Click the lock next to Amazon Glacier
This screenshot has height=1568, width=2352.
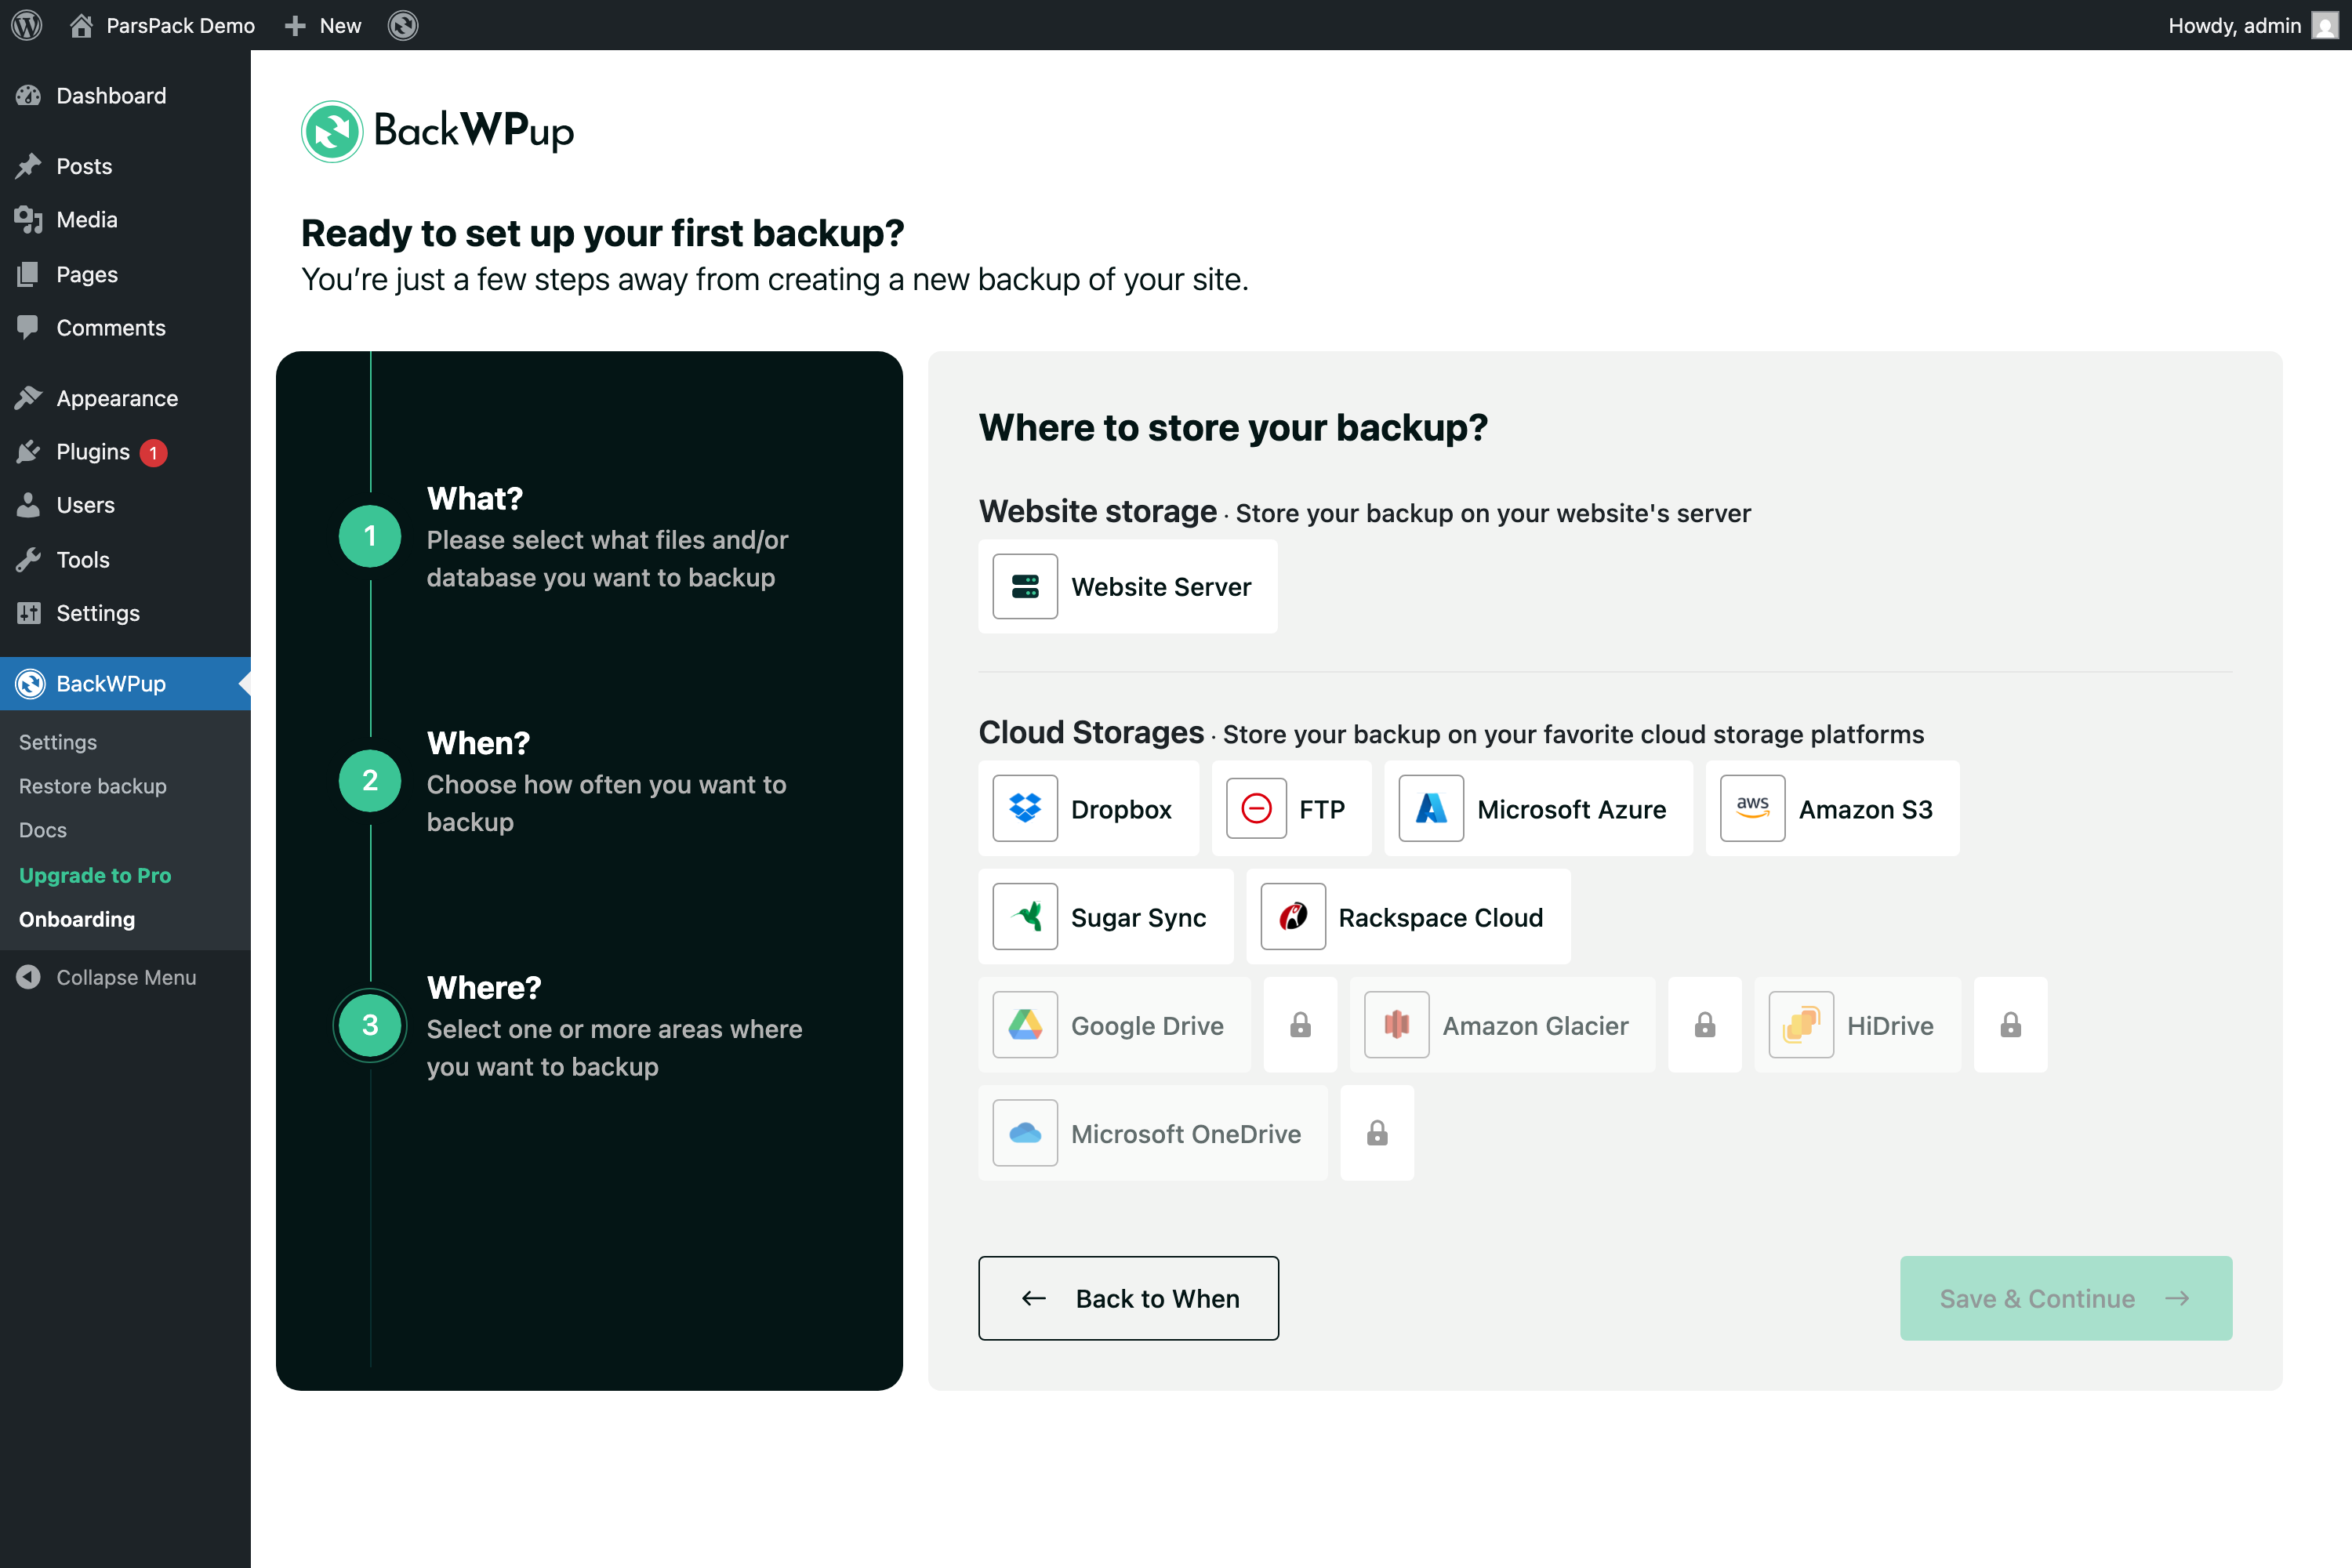coord(1705,1025)
